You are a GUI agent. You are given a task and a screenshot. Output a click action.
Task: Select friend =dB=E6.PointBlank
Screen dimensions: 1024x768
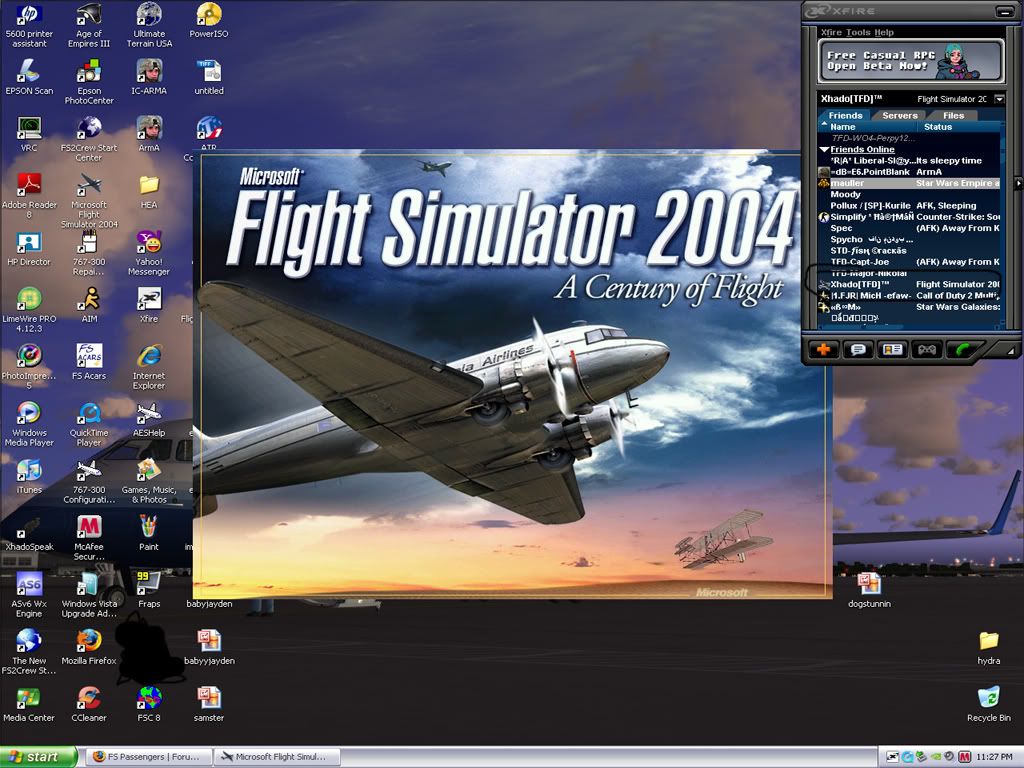tap(909, 172)
